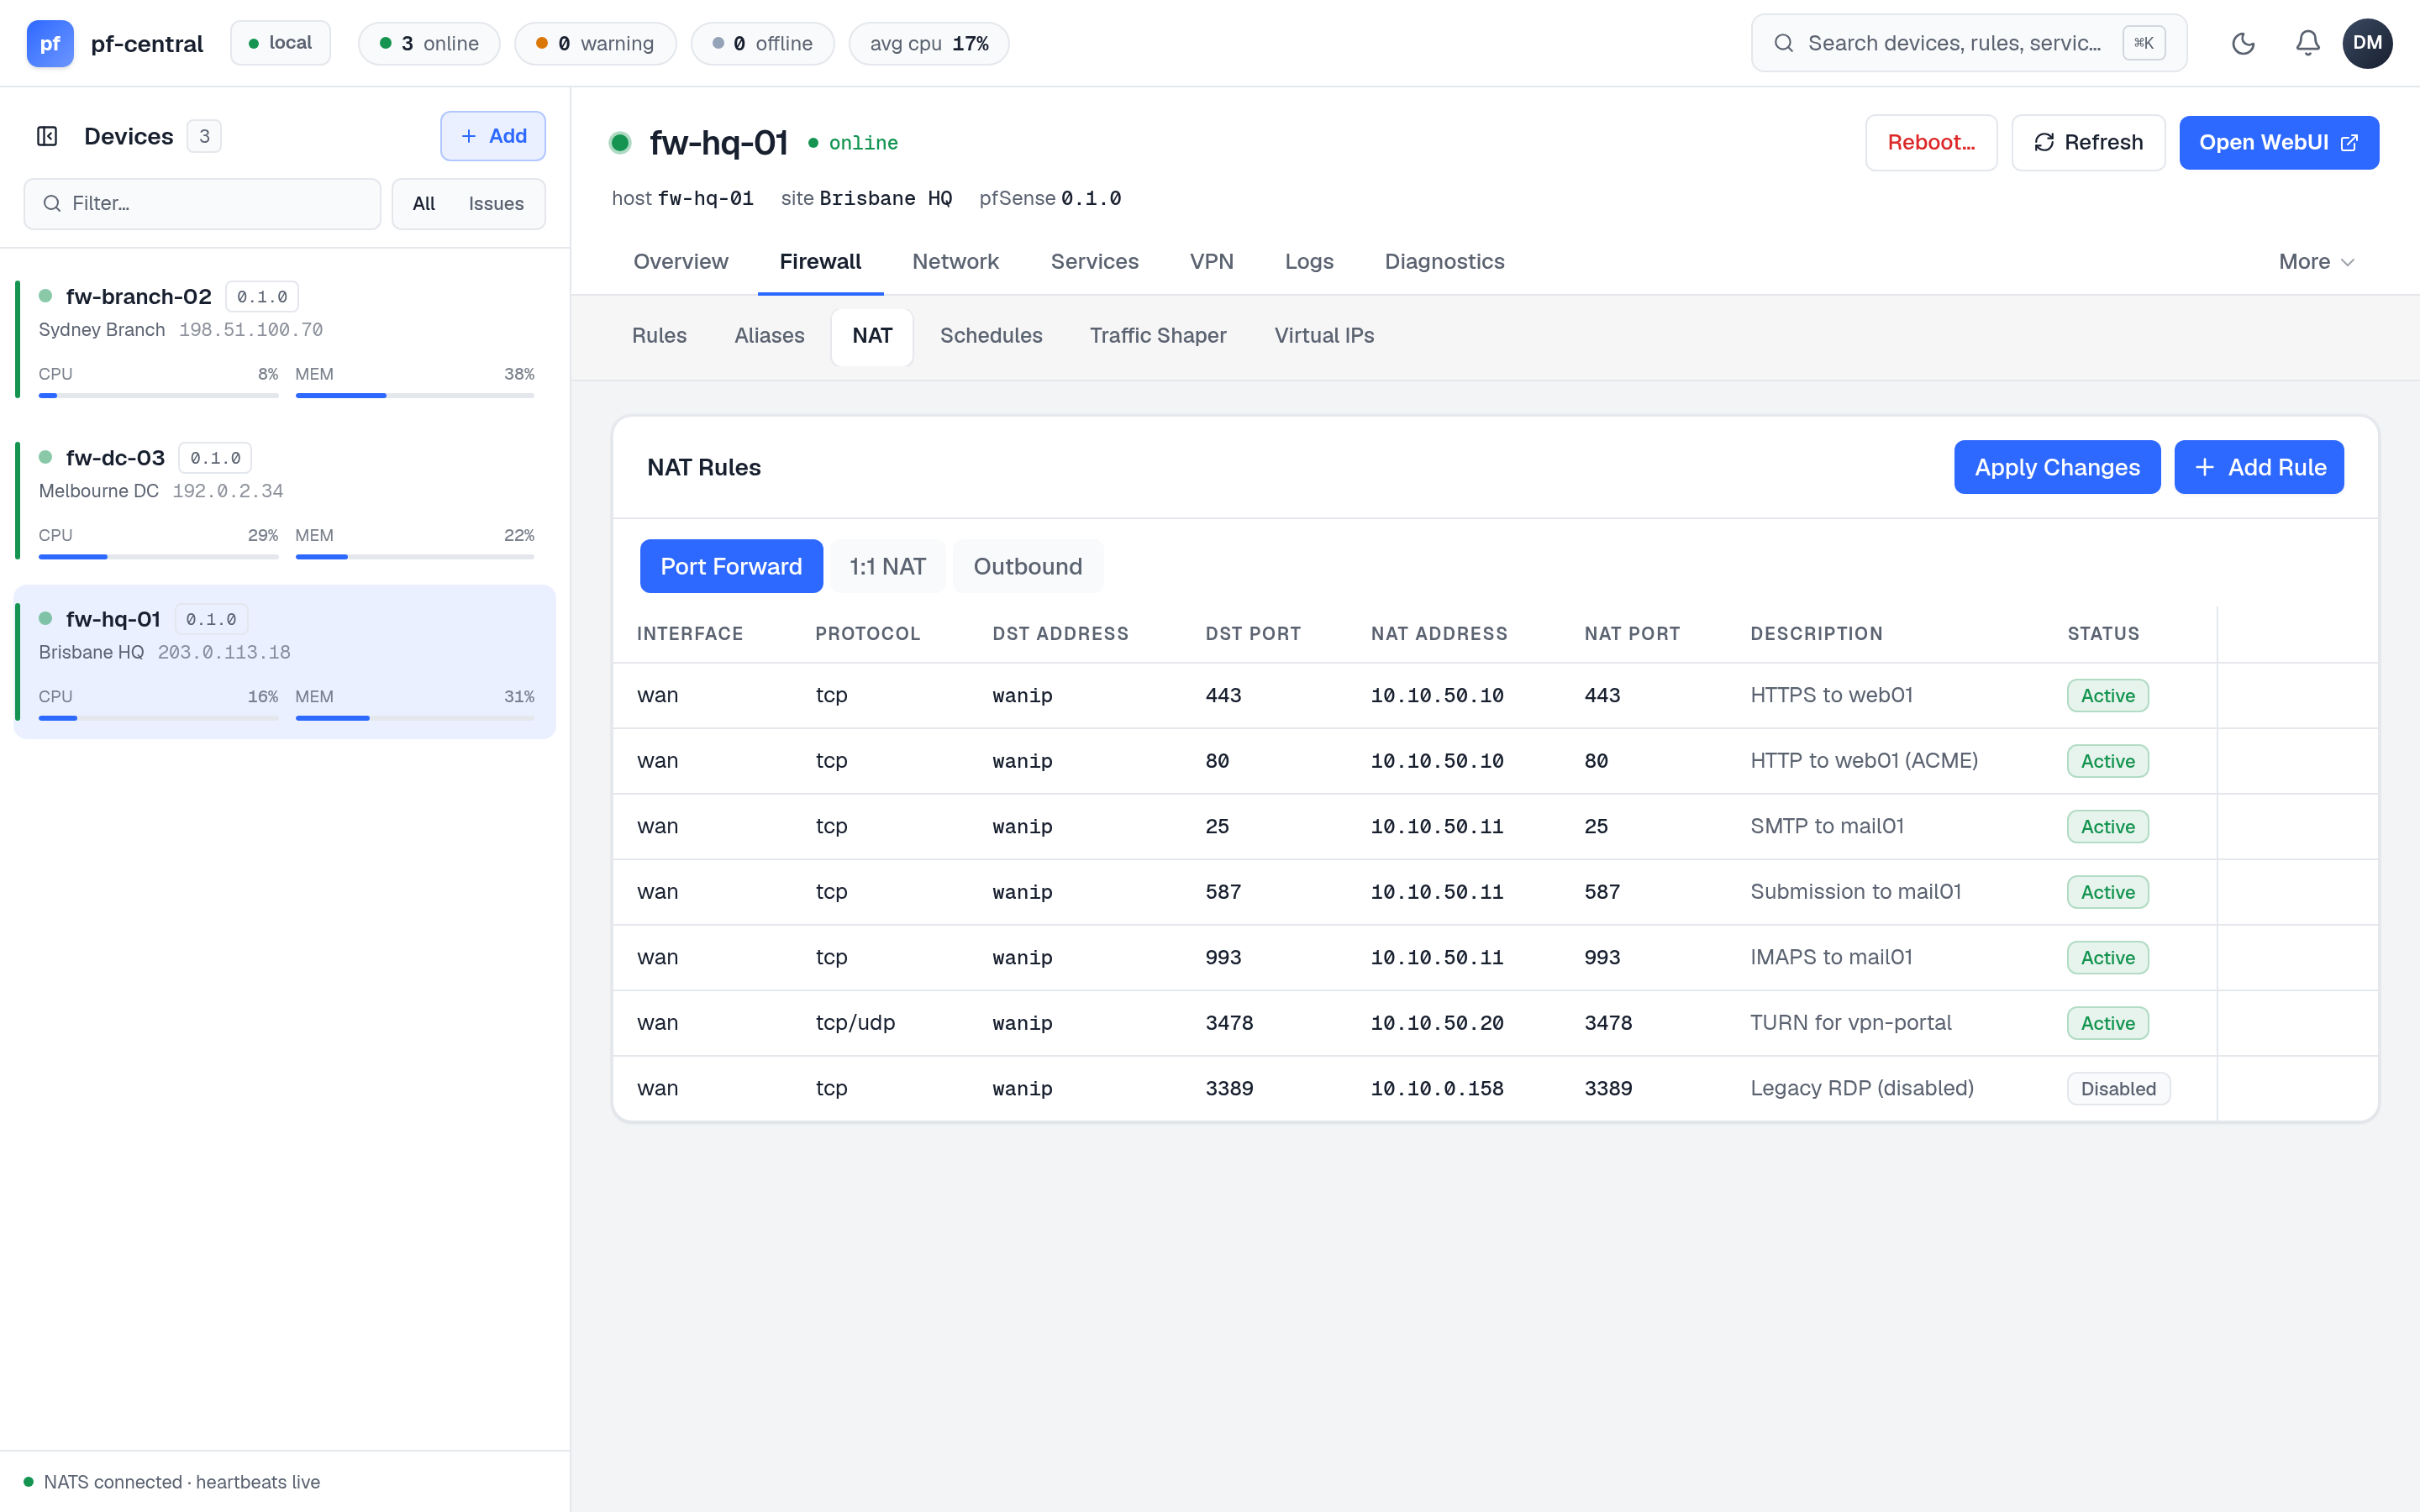Open the Overview tab

pos(681,261)
